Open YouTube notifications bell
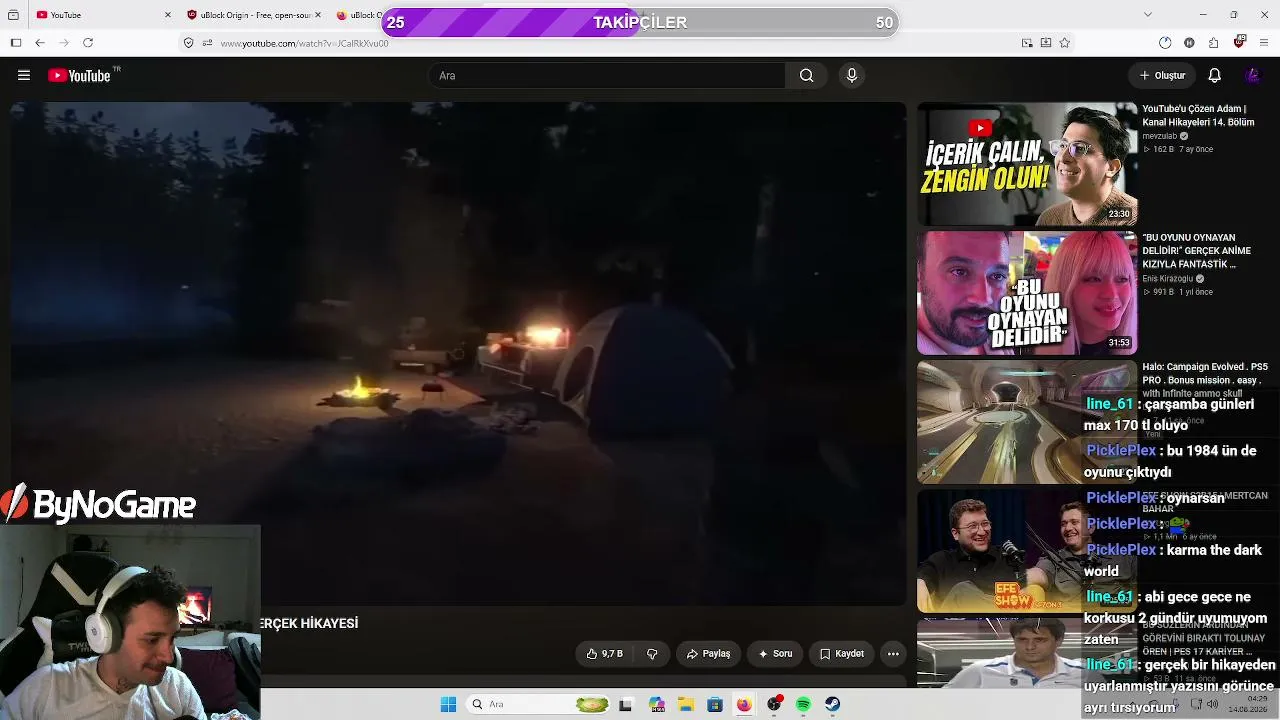The image size is (1280, 720). click(1214, 75)
